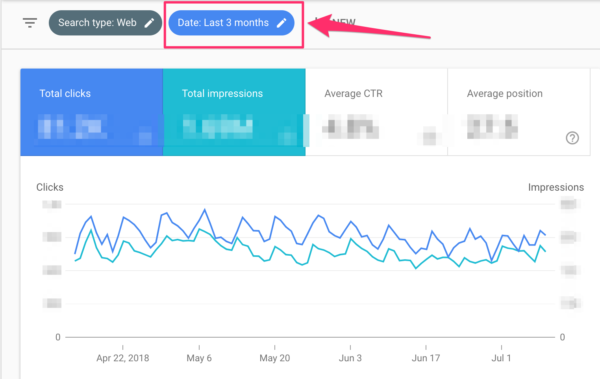Click pencil icon on Date chip
Image resolution: width=600 pixels, height=379 pixels.
click(x=282, y=23)
